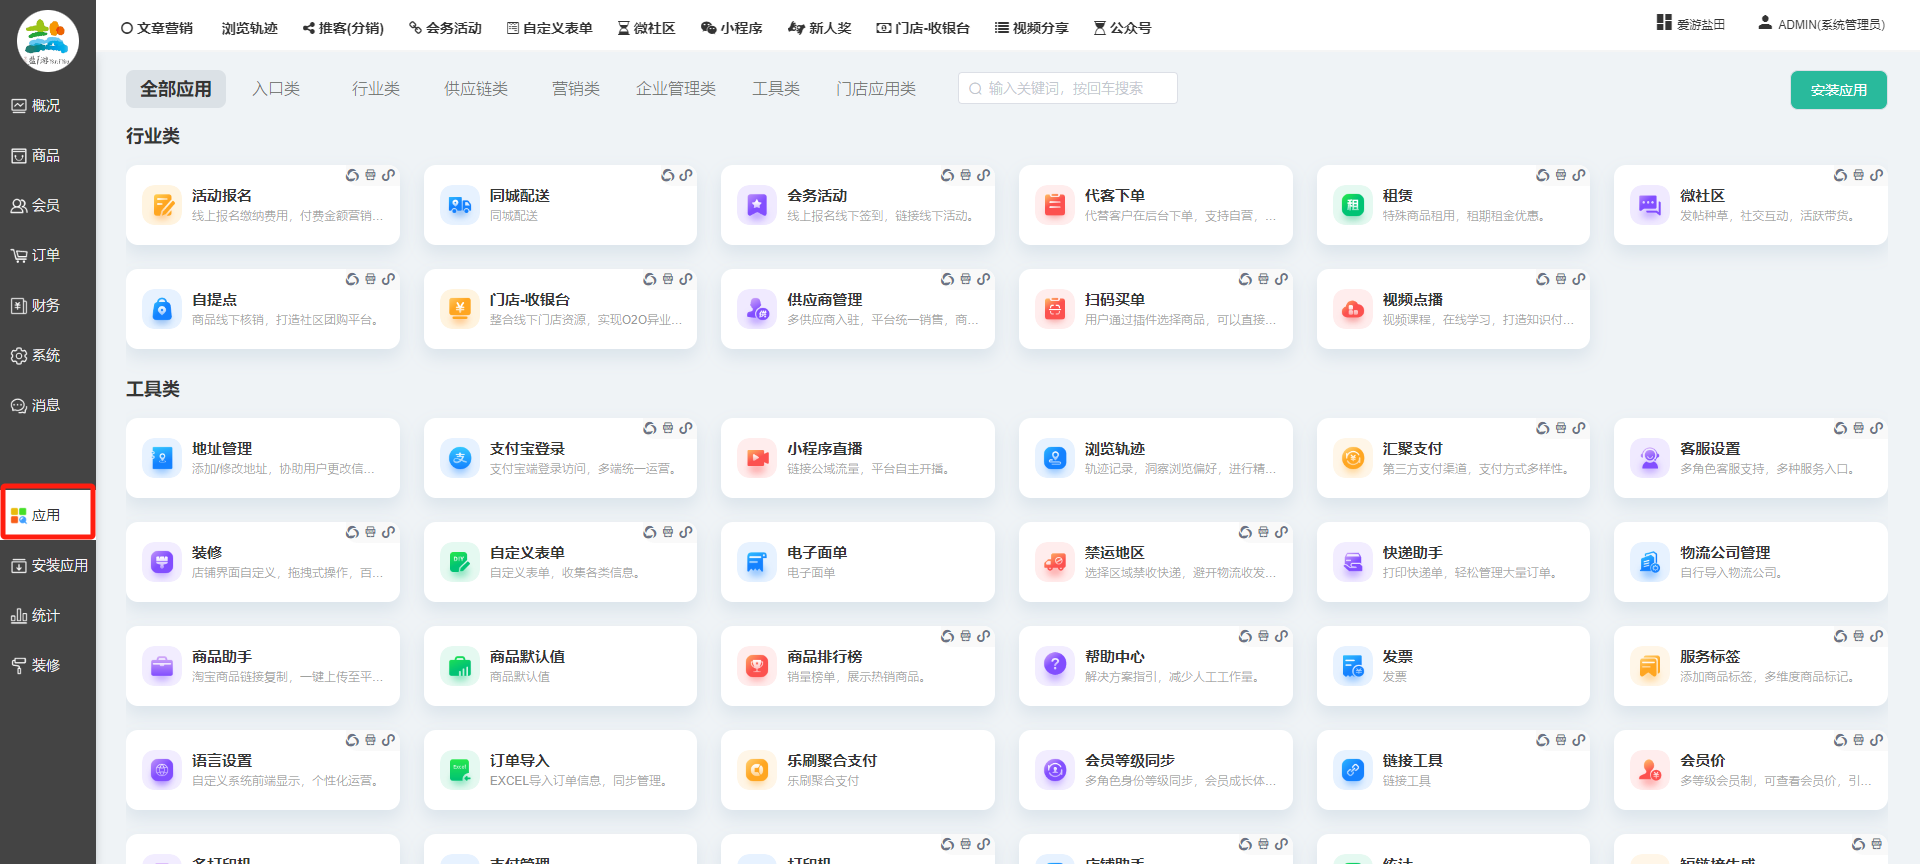
Task: Expand the ADMIN user account menu
Action: (1821, 24)
